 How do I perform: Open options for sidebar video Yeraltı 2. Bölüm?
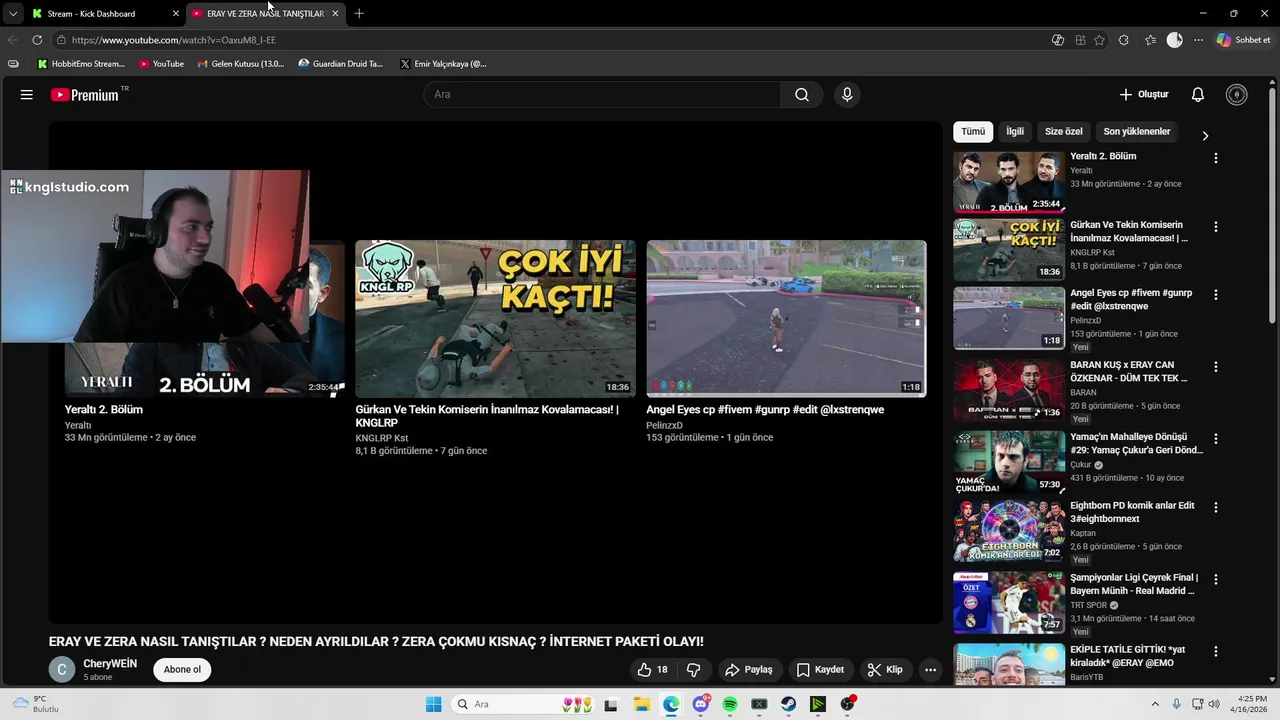pyautogui.click(x=1216, y=158)
